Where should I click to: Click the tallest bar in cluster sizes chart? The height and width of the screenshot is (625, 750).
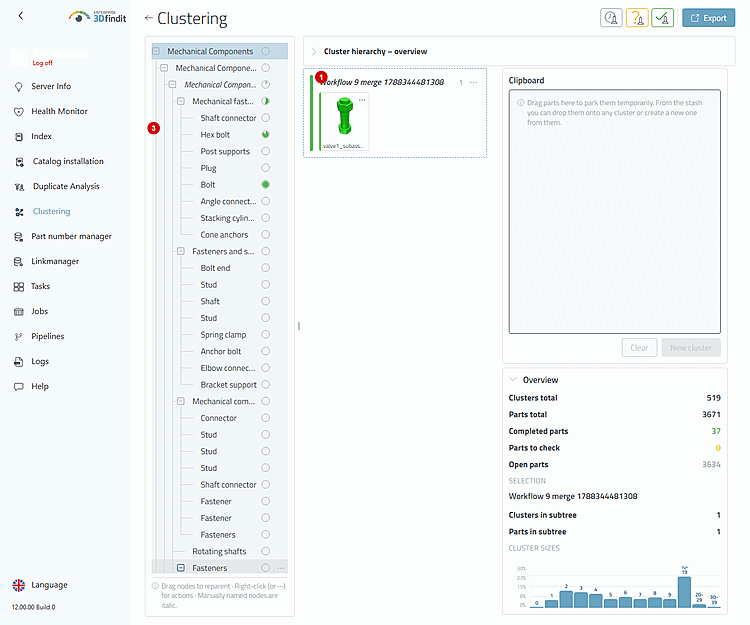(x=684, y=592)
